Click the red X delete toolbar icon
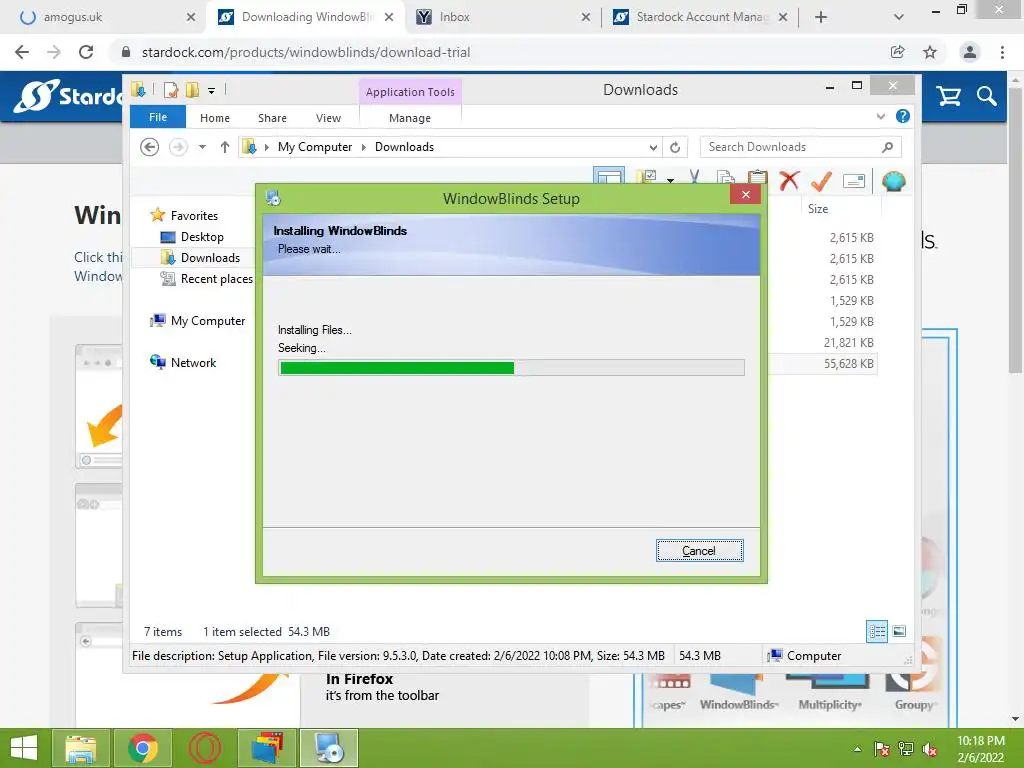 point(790,180)
